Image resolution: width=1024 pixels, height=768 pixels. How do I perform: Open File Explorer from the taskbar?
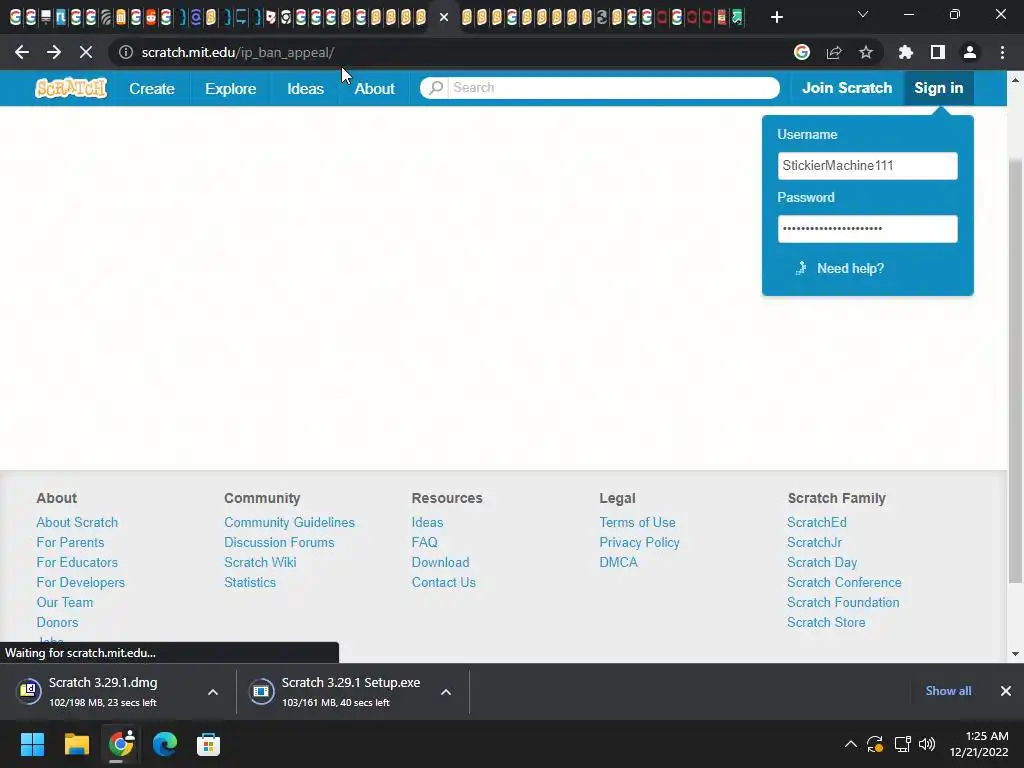click(x=76, y=744)
